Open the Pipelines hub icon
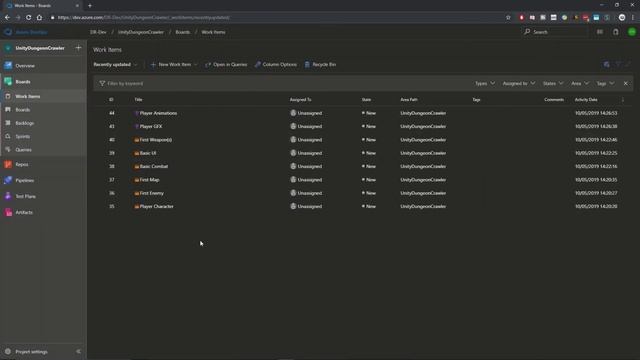Screen dimensions: 640x360 8,180
